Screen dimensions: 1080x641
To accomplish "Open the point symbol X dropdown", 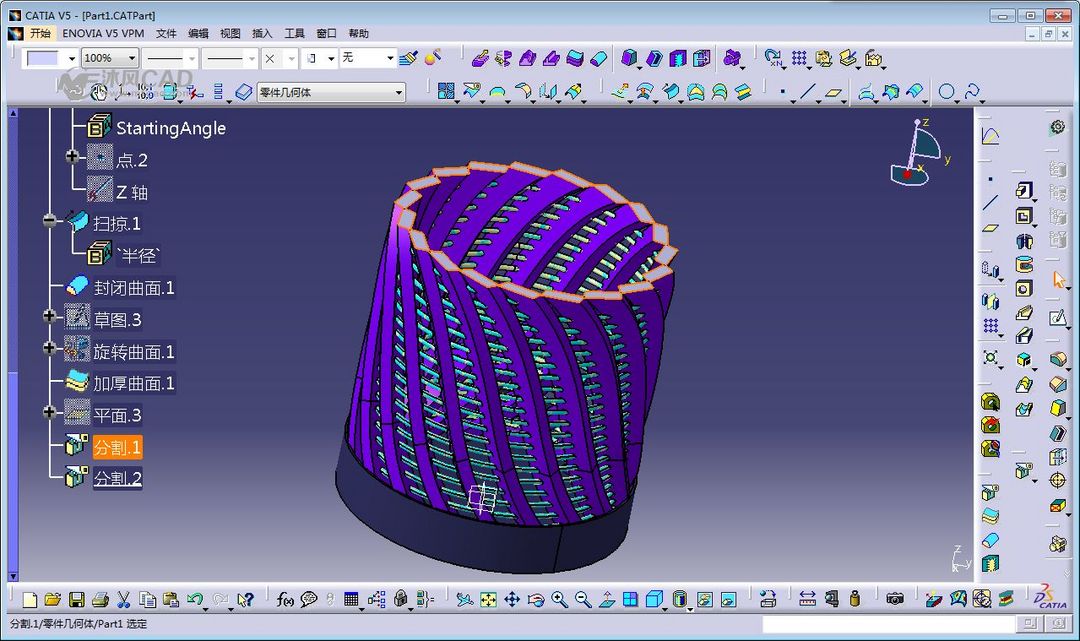I will 291,59.
